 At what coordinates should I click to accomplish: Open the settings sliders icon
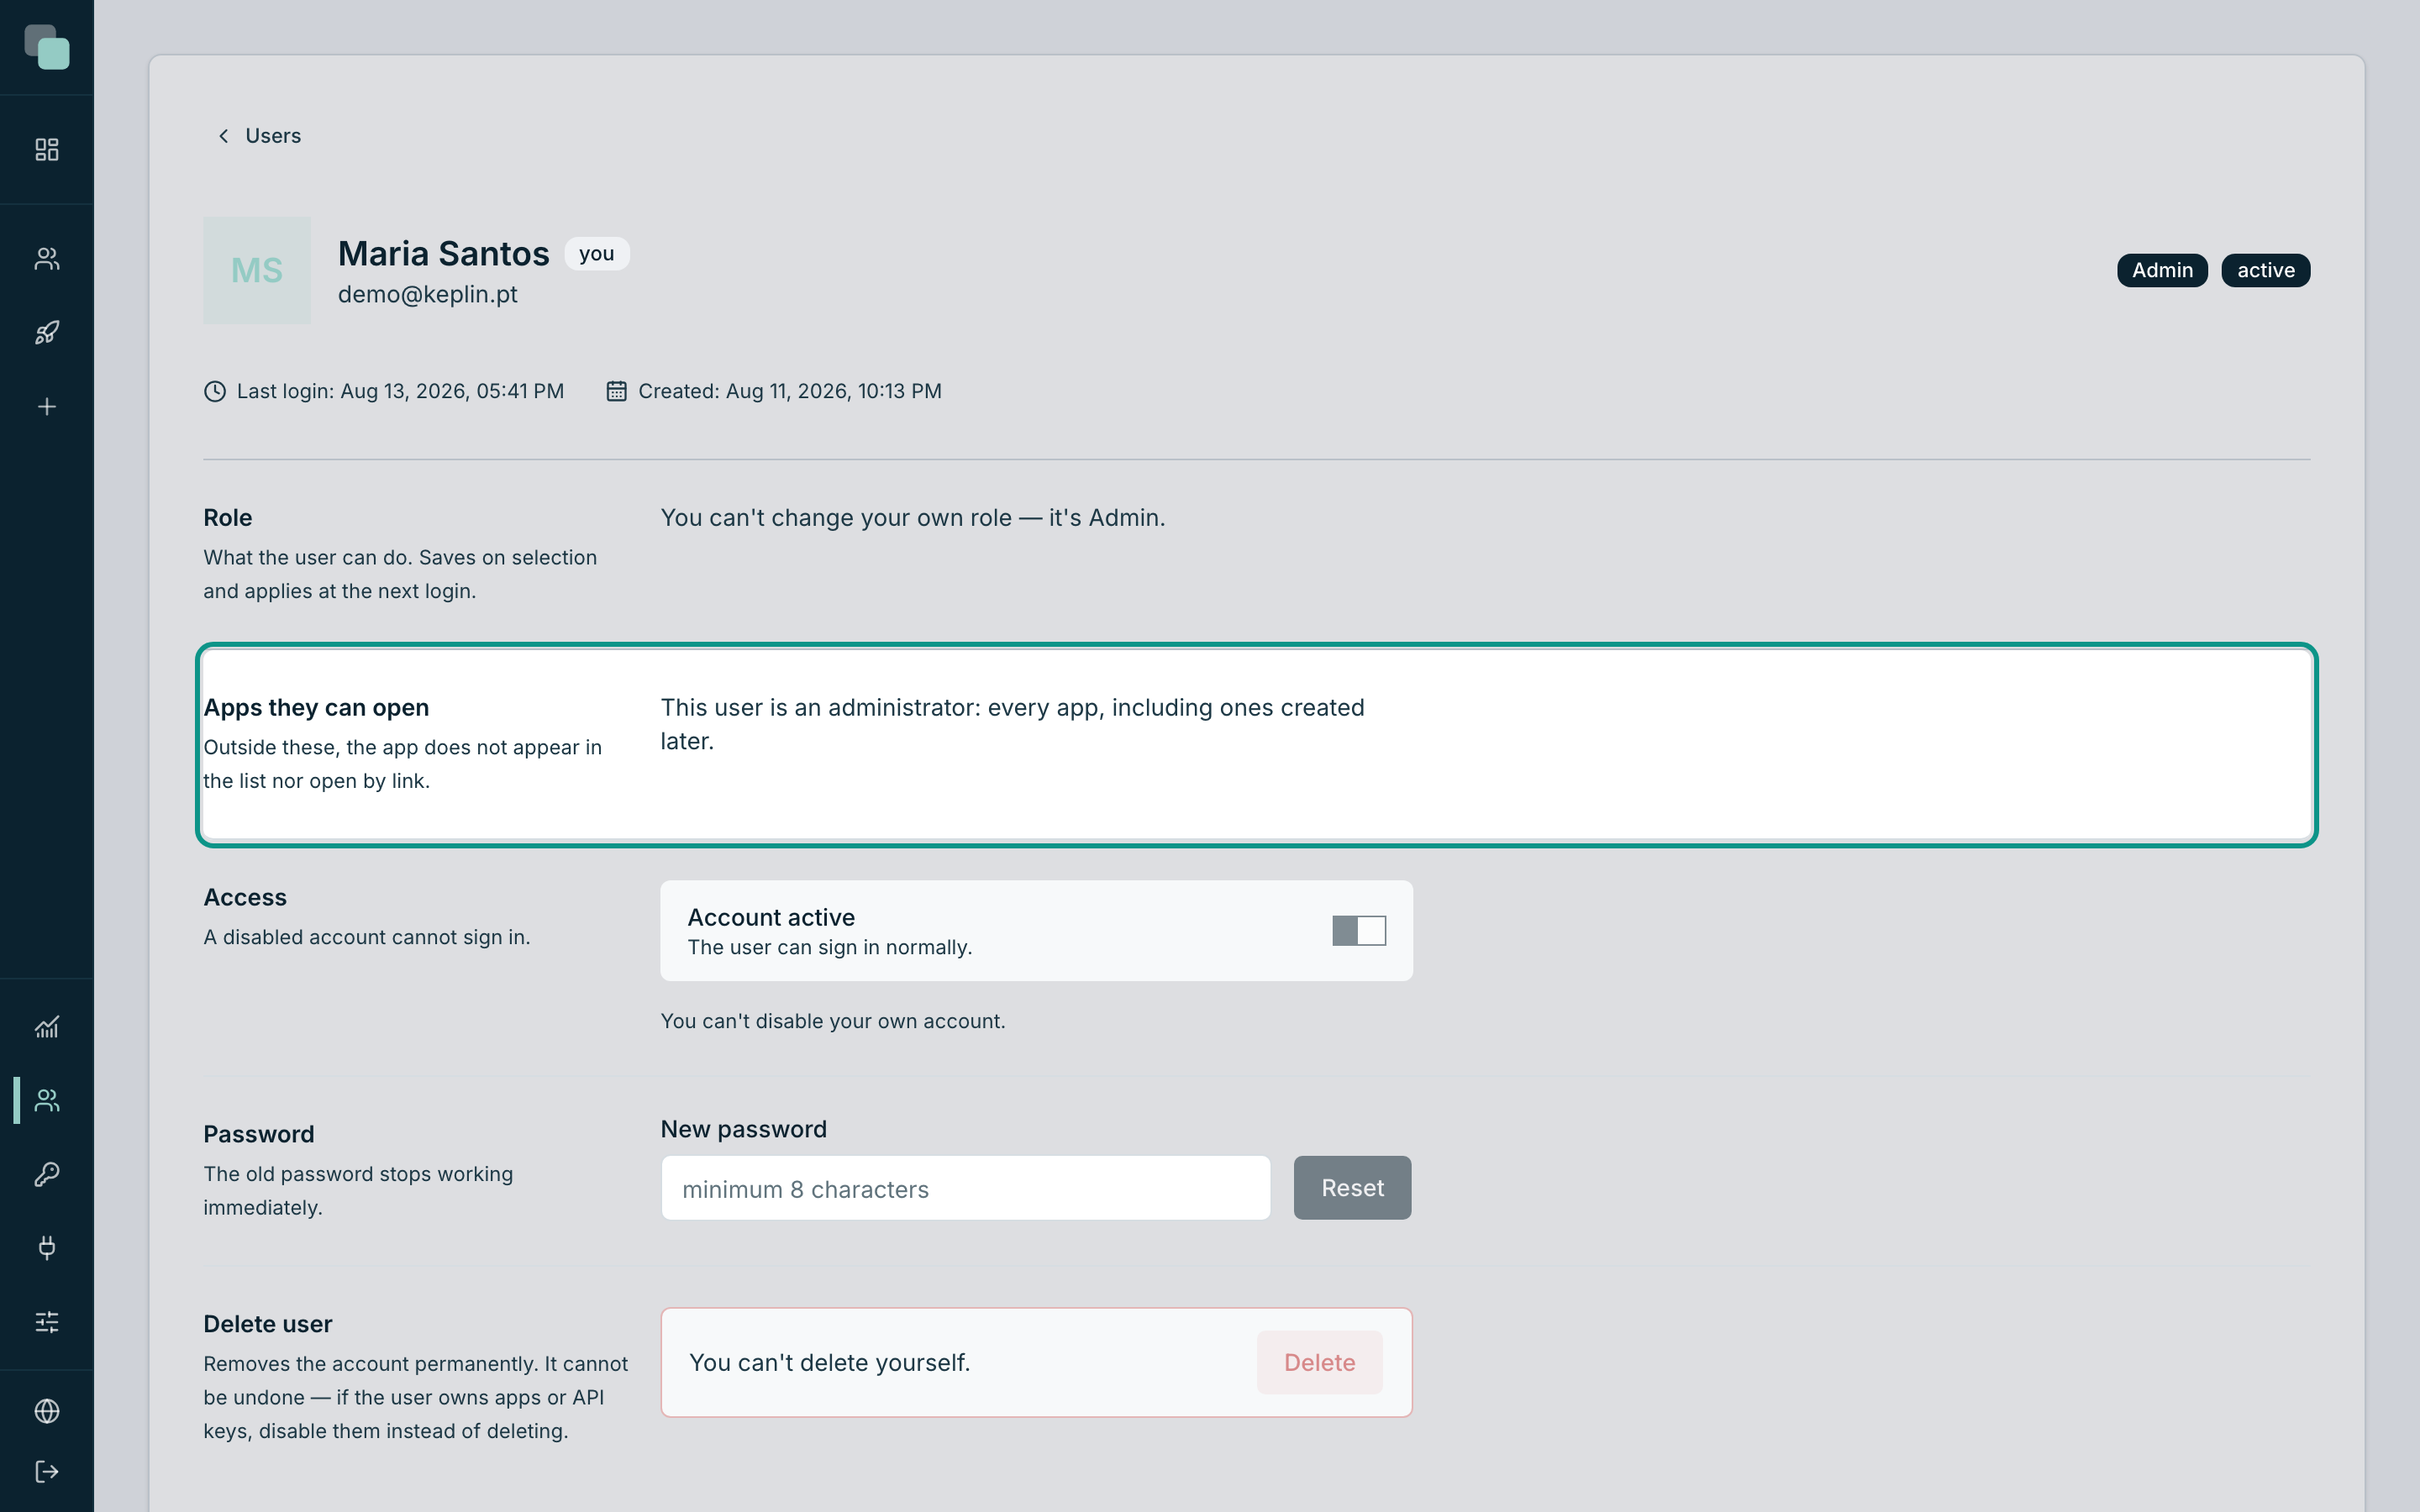pyautogui.click(x=47, y=1322)
